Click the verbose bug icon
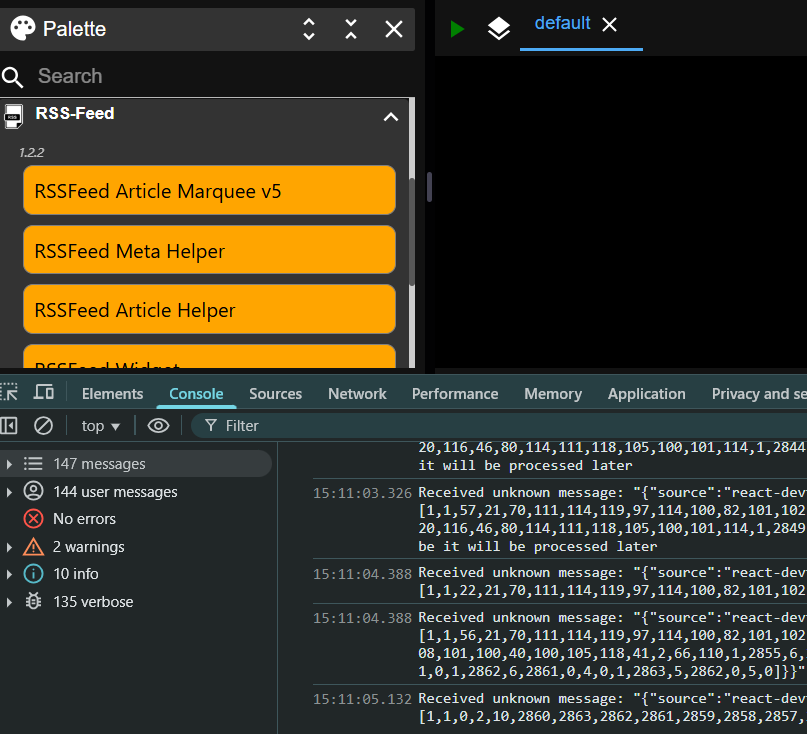Image resolution: width=807 pixels, height=734 pixels. tap(33, 601)
